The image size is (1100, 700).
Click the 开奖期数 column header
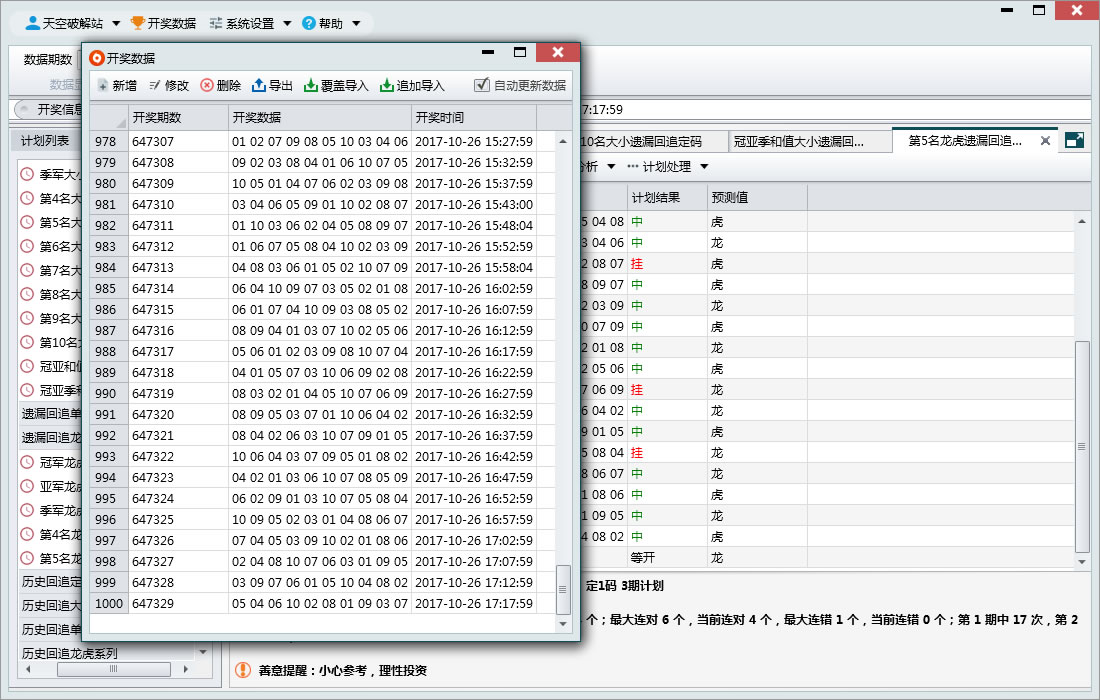(x=178, y=117)
